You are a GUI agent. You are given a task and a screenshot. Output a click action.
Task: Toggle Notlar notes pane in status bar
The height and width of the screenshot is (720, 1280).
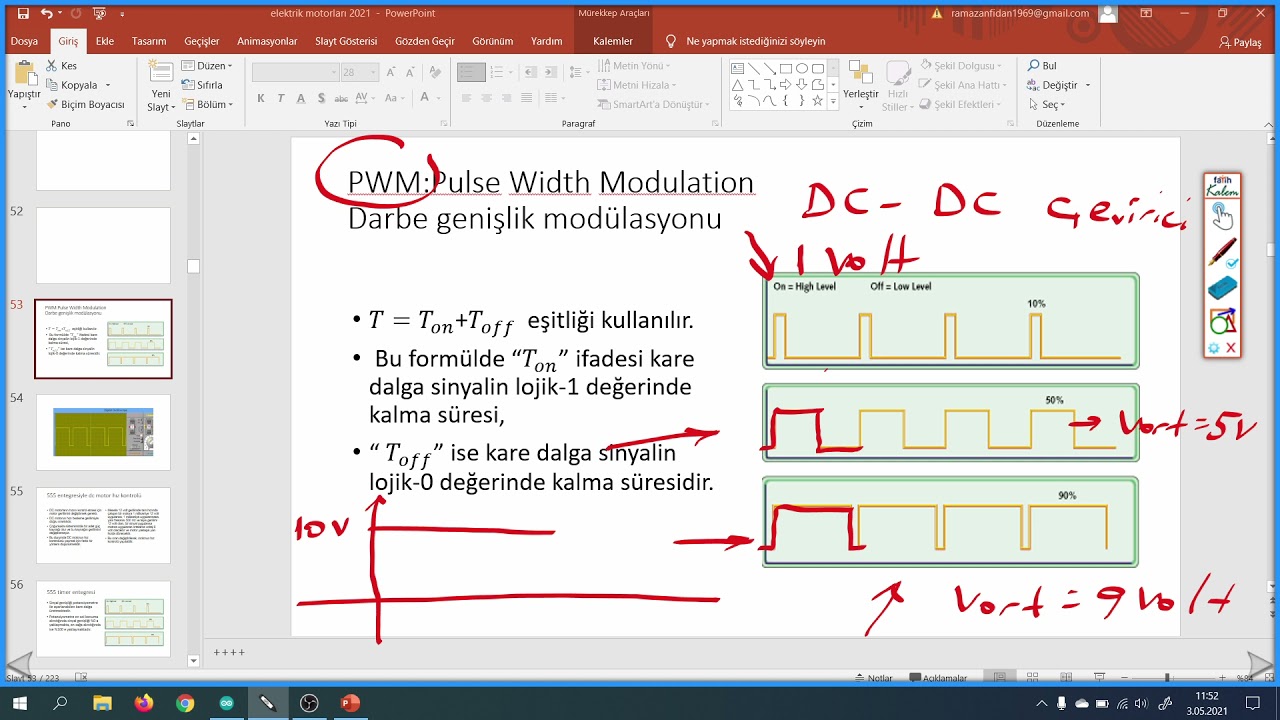click(873, 678)
